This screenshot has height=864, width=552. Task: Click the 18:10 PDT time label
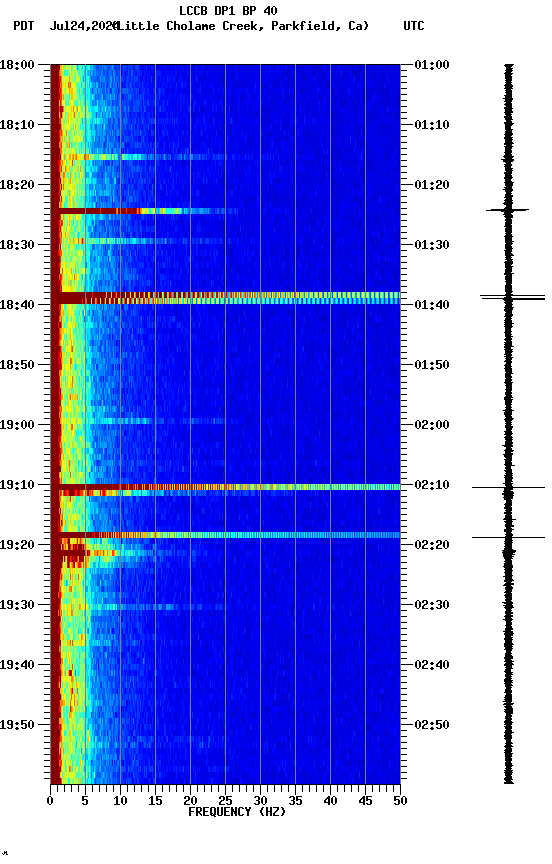[17, 125]
